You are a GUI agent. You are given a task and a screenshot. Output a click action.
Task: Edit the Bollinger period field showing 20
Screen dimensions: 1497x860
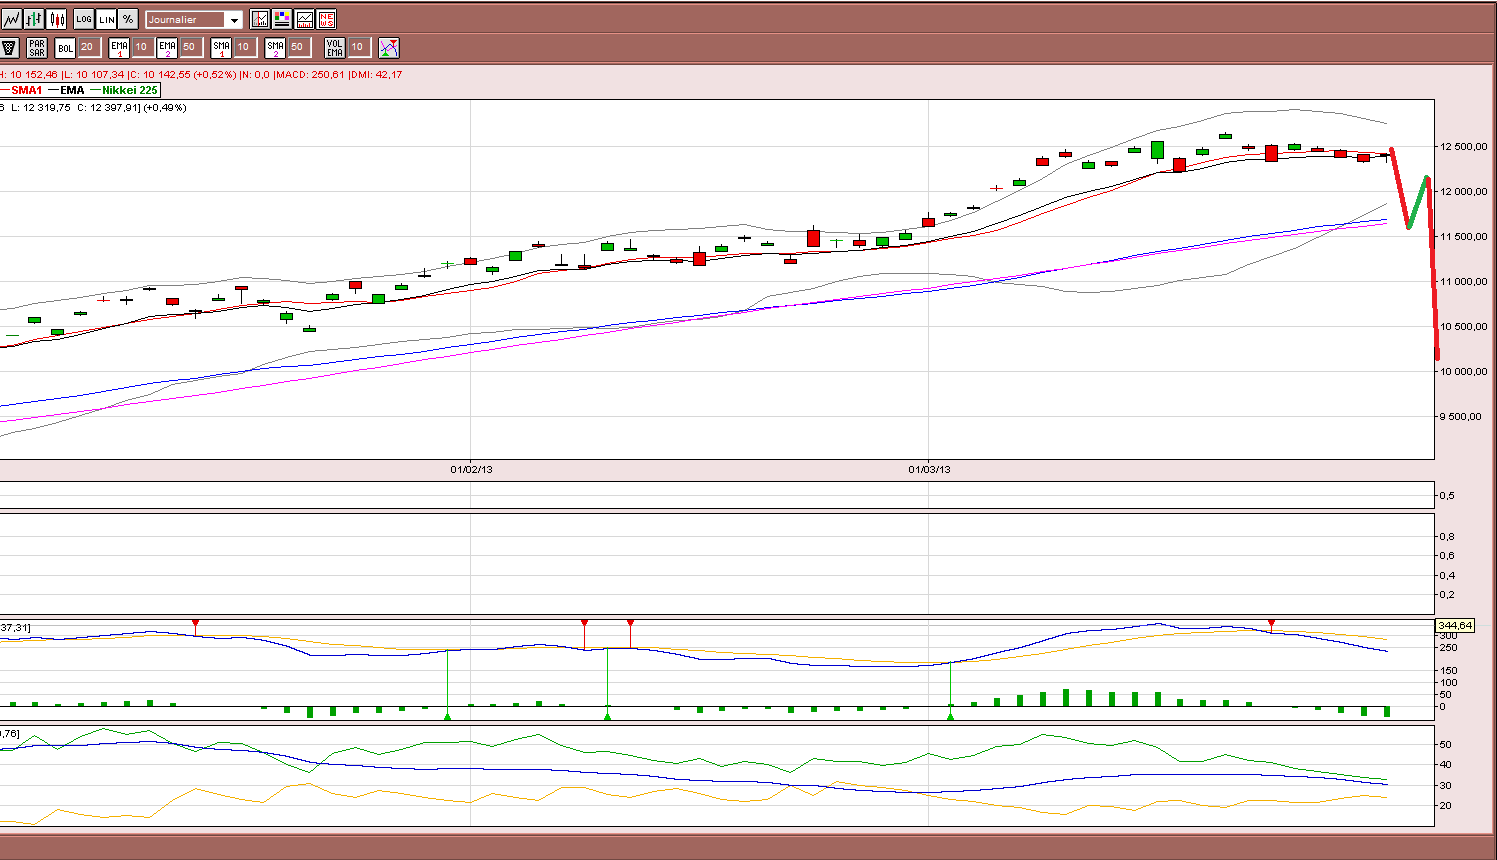[x=88, y=47]
